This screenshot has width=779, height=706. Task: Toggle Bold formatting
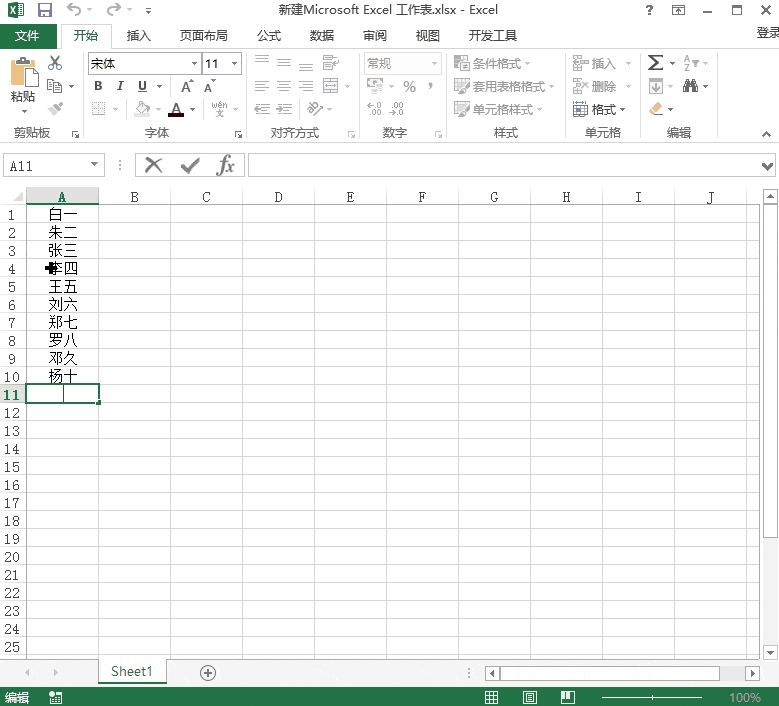pyautogui.click(x=98, y=86)
